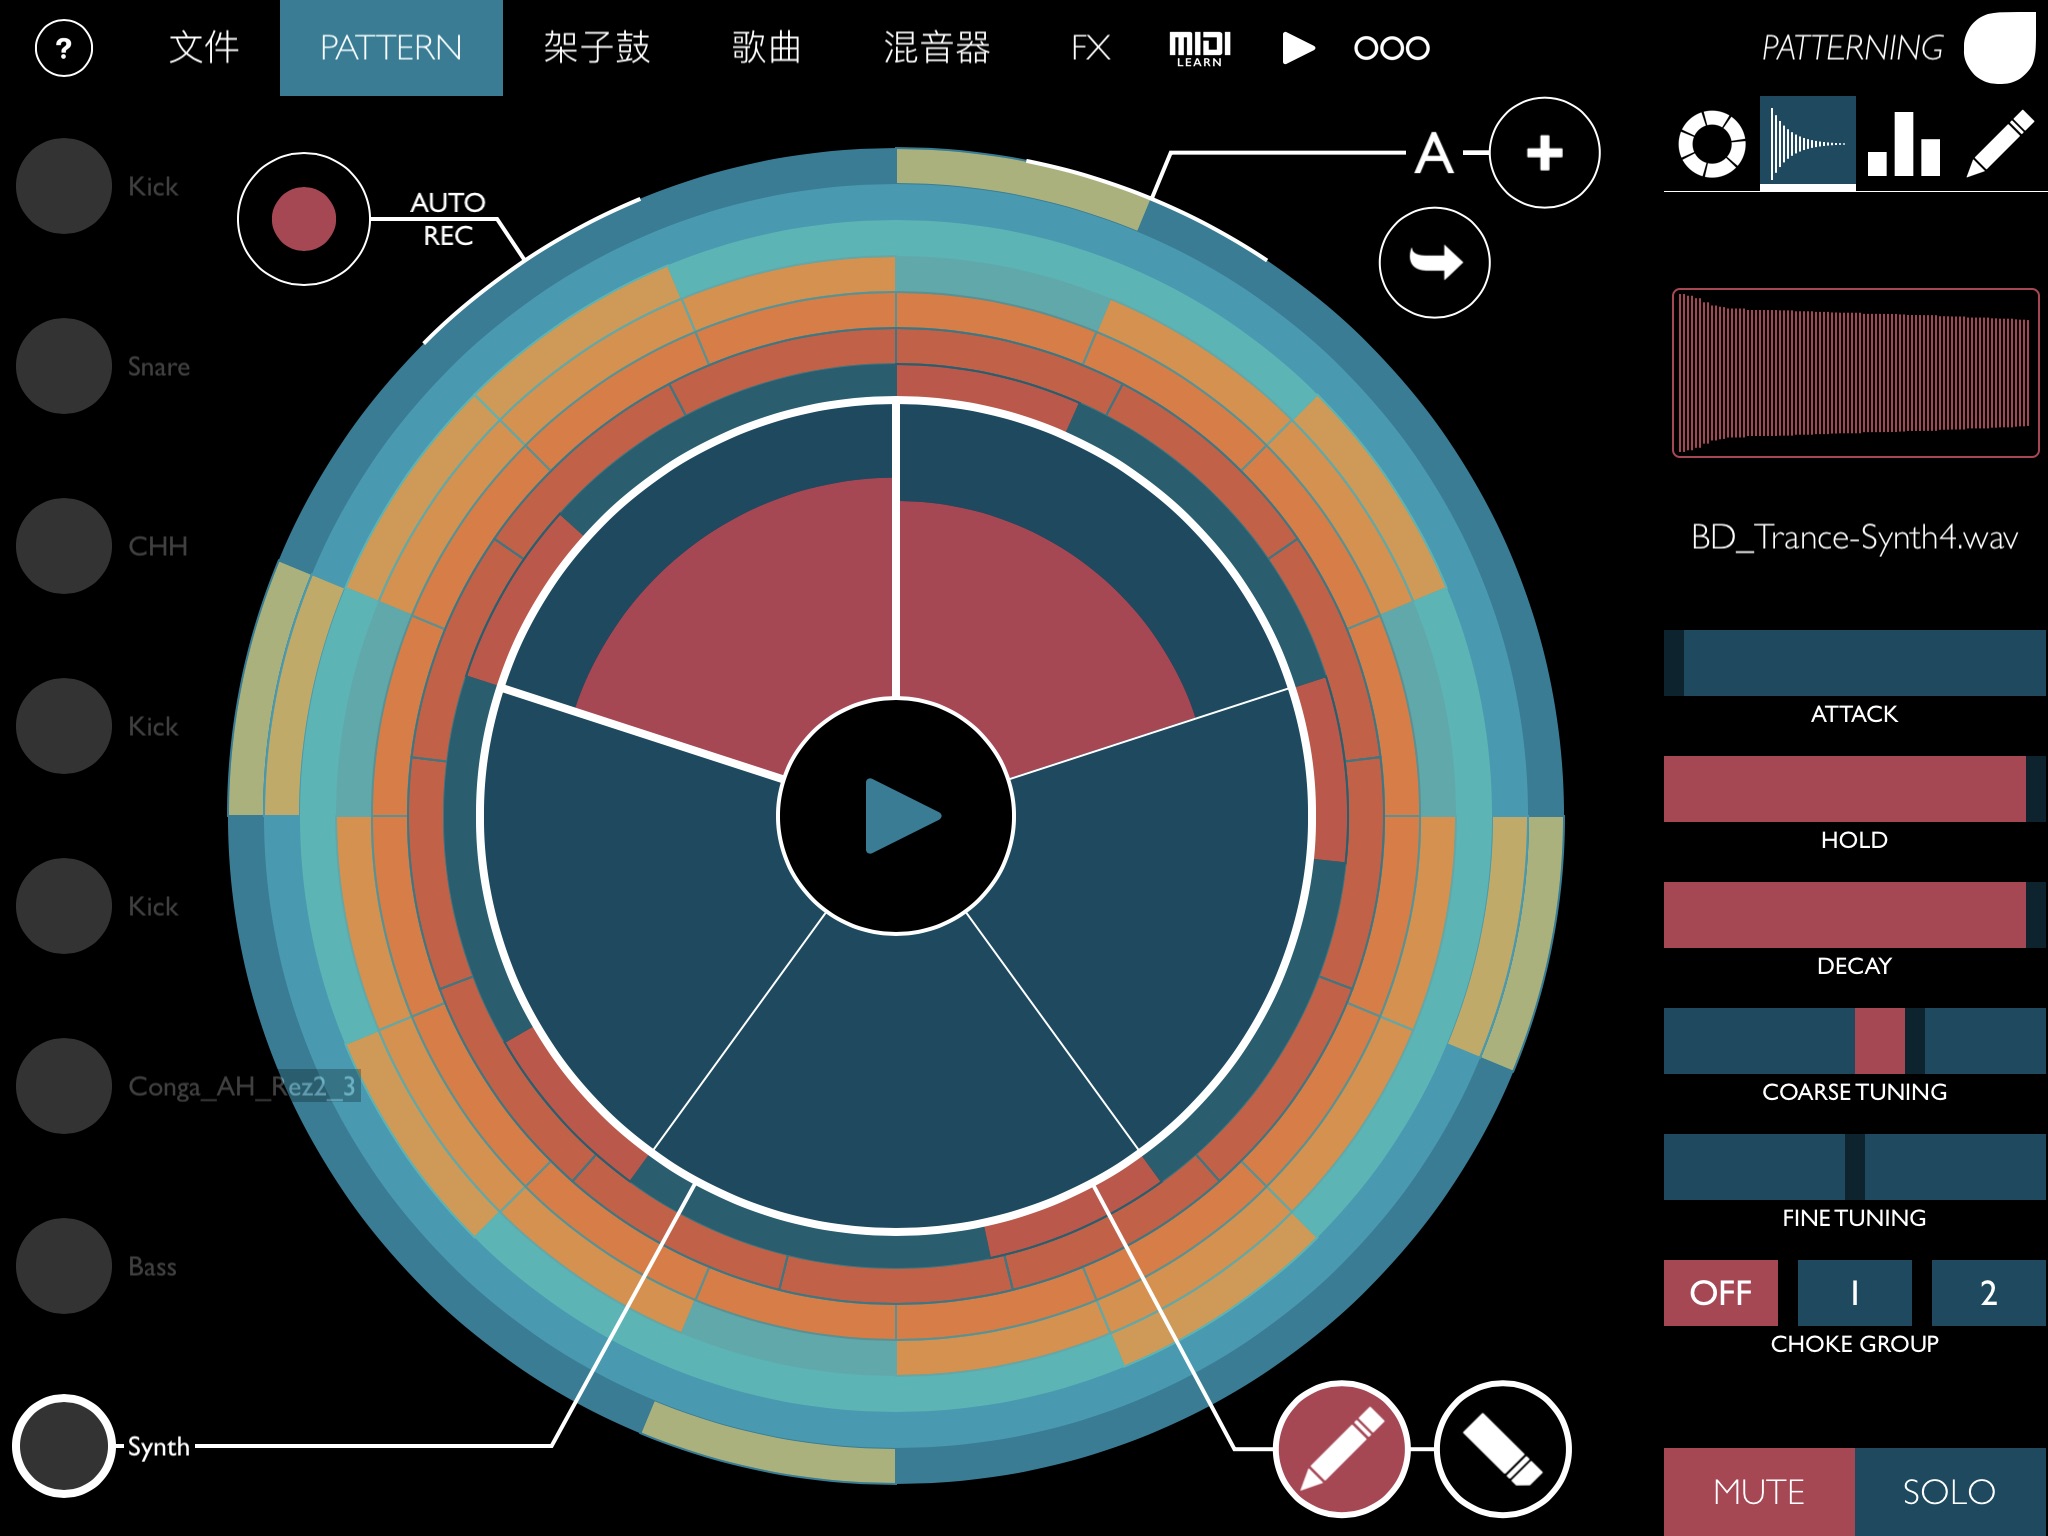Click the MIDI Learn icon

pyautogui.click(x=1199, y=48)
